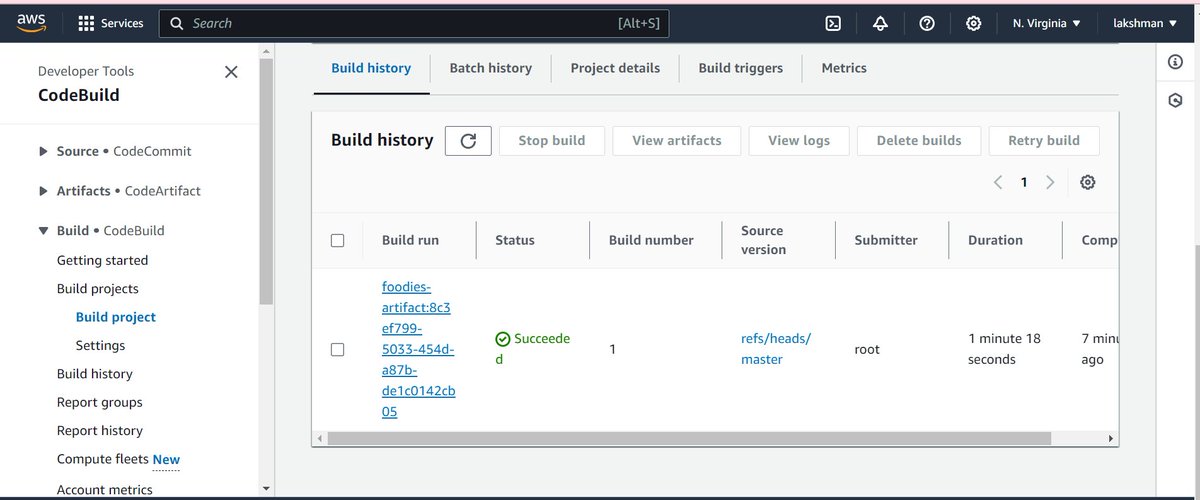Open the Project details tab

615,68
